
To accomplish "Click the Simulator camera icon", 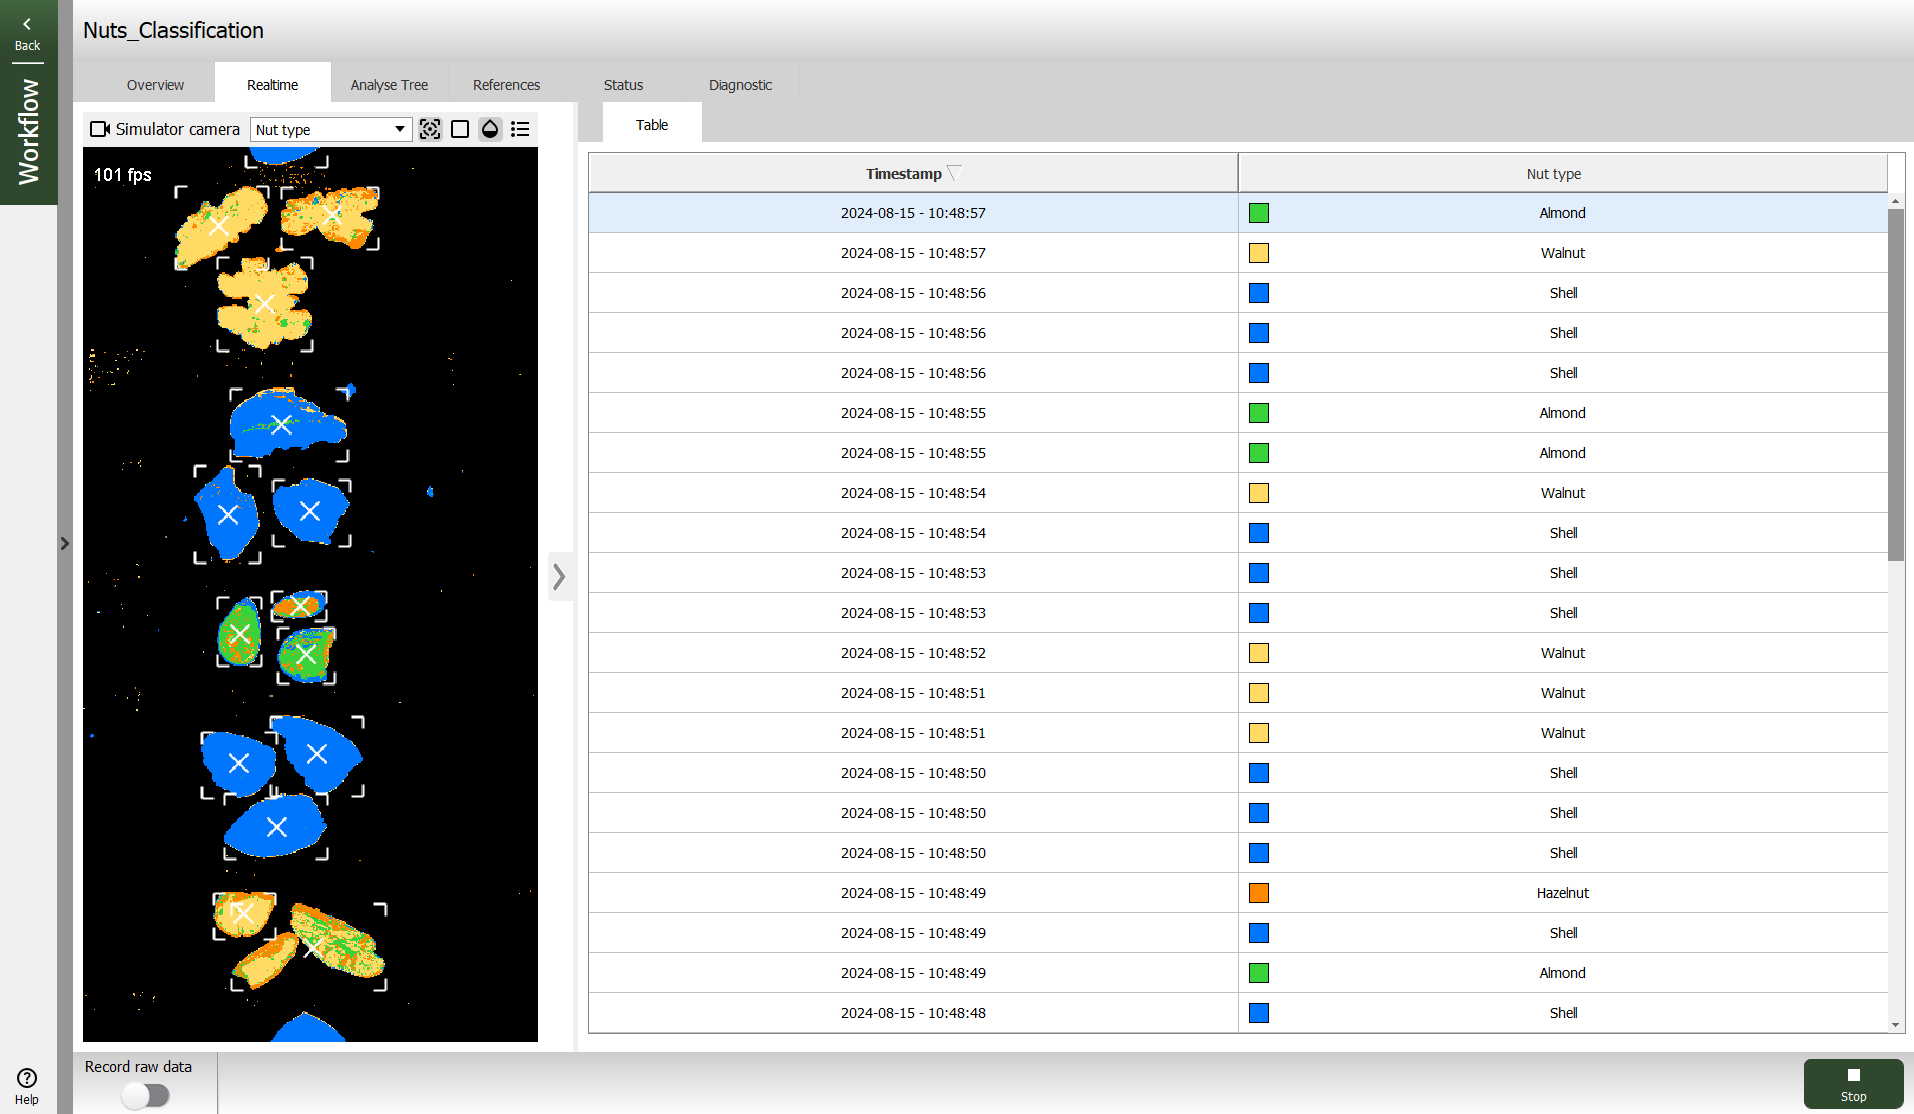I will [99, 129].
